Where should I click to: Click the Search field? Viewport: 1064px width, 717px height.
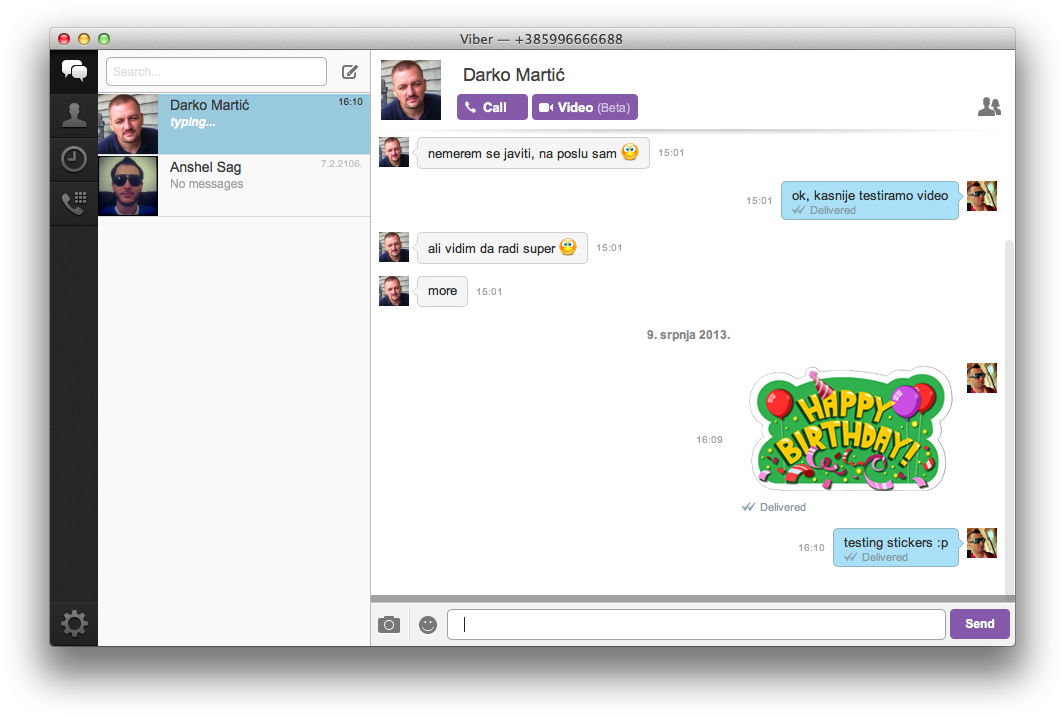[x=216, y=71]
